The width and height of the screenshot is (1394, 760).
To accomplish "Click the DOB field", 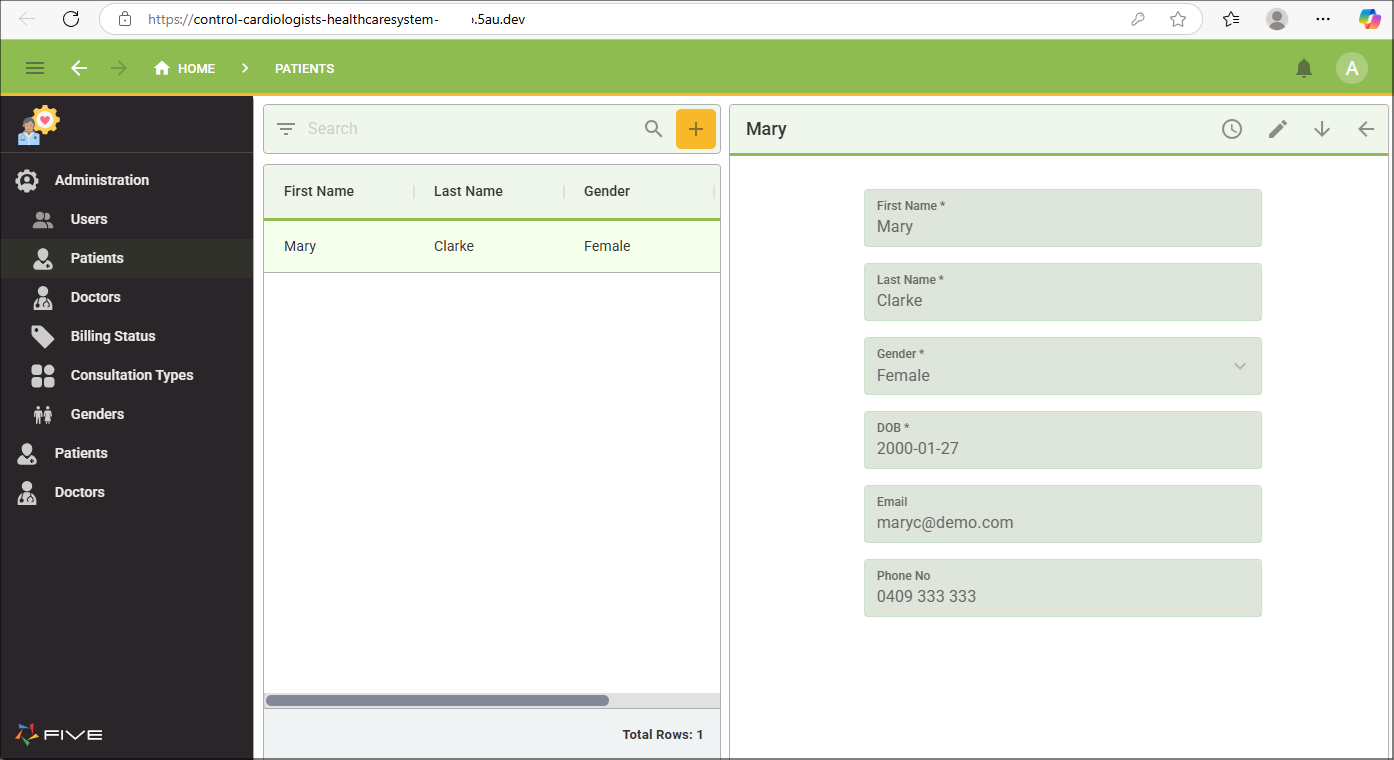I will coord(1062,440).
